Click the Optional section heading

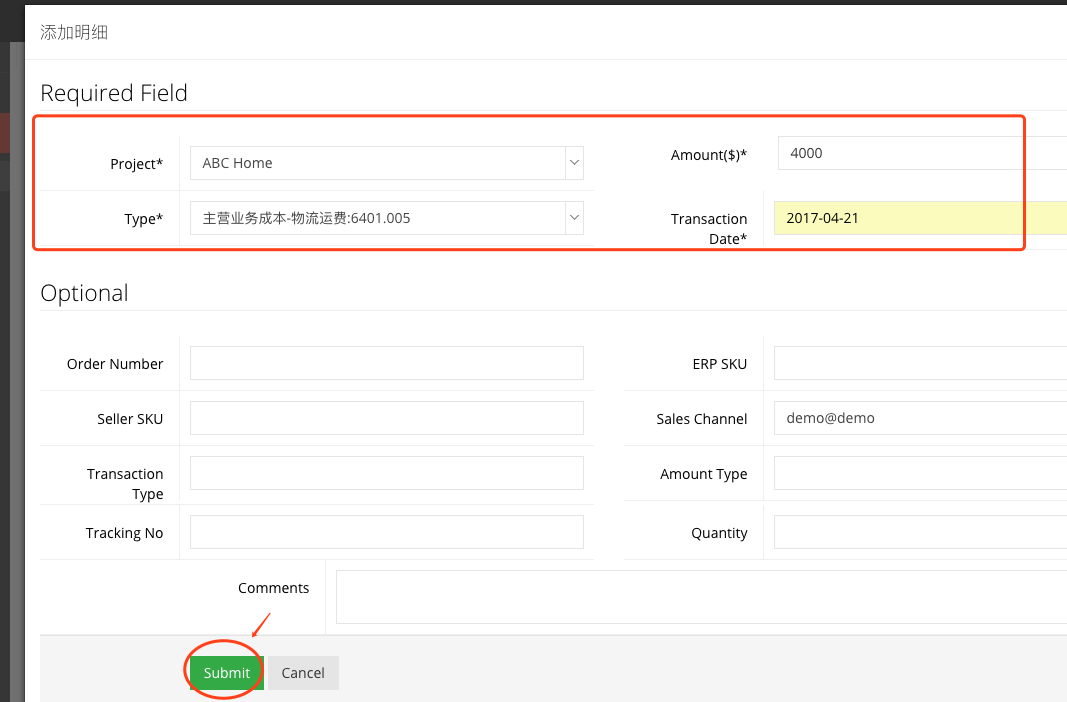coord(84,293)
